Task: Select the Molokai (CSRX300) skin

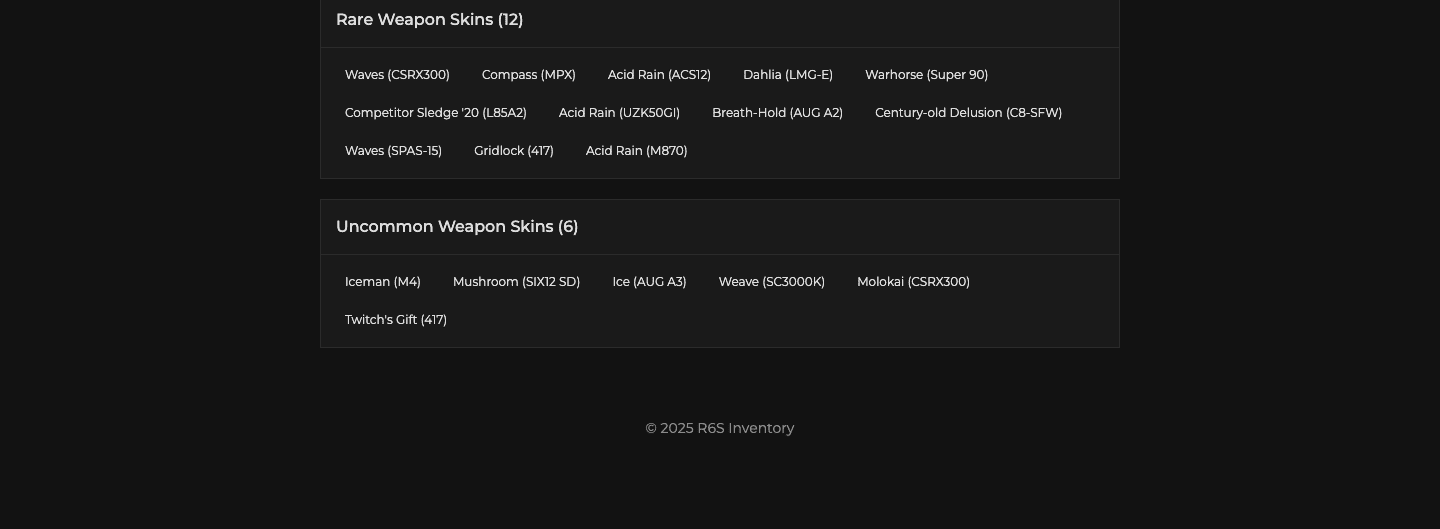Action: (913, 282)
